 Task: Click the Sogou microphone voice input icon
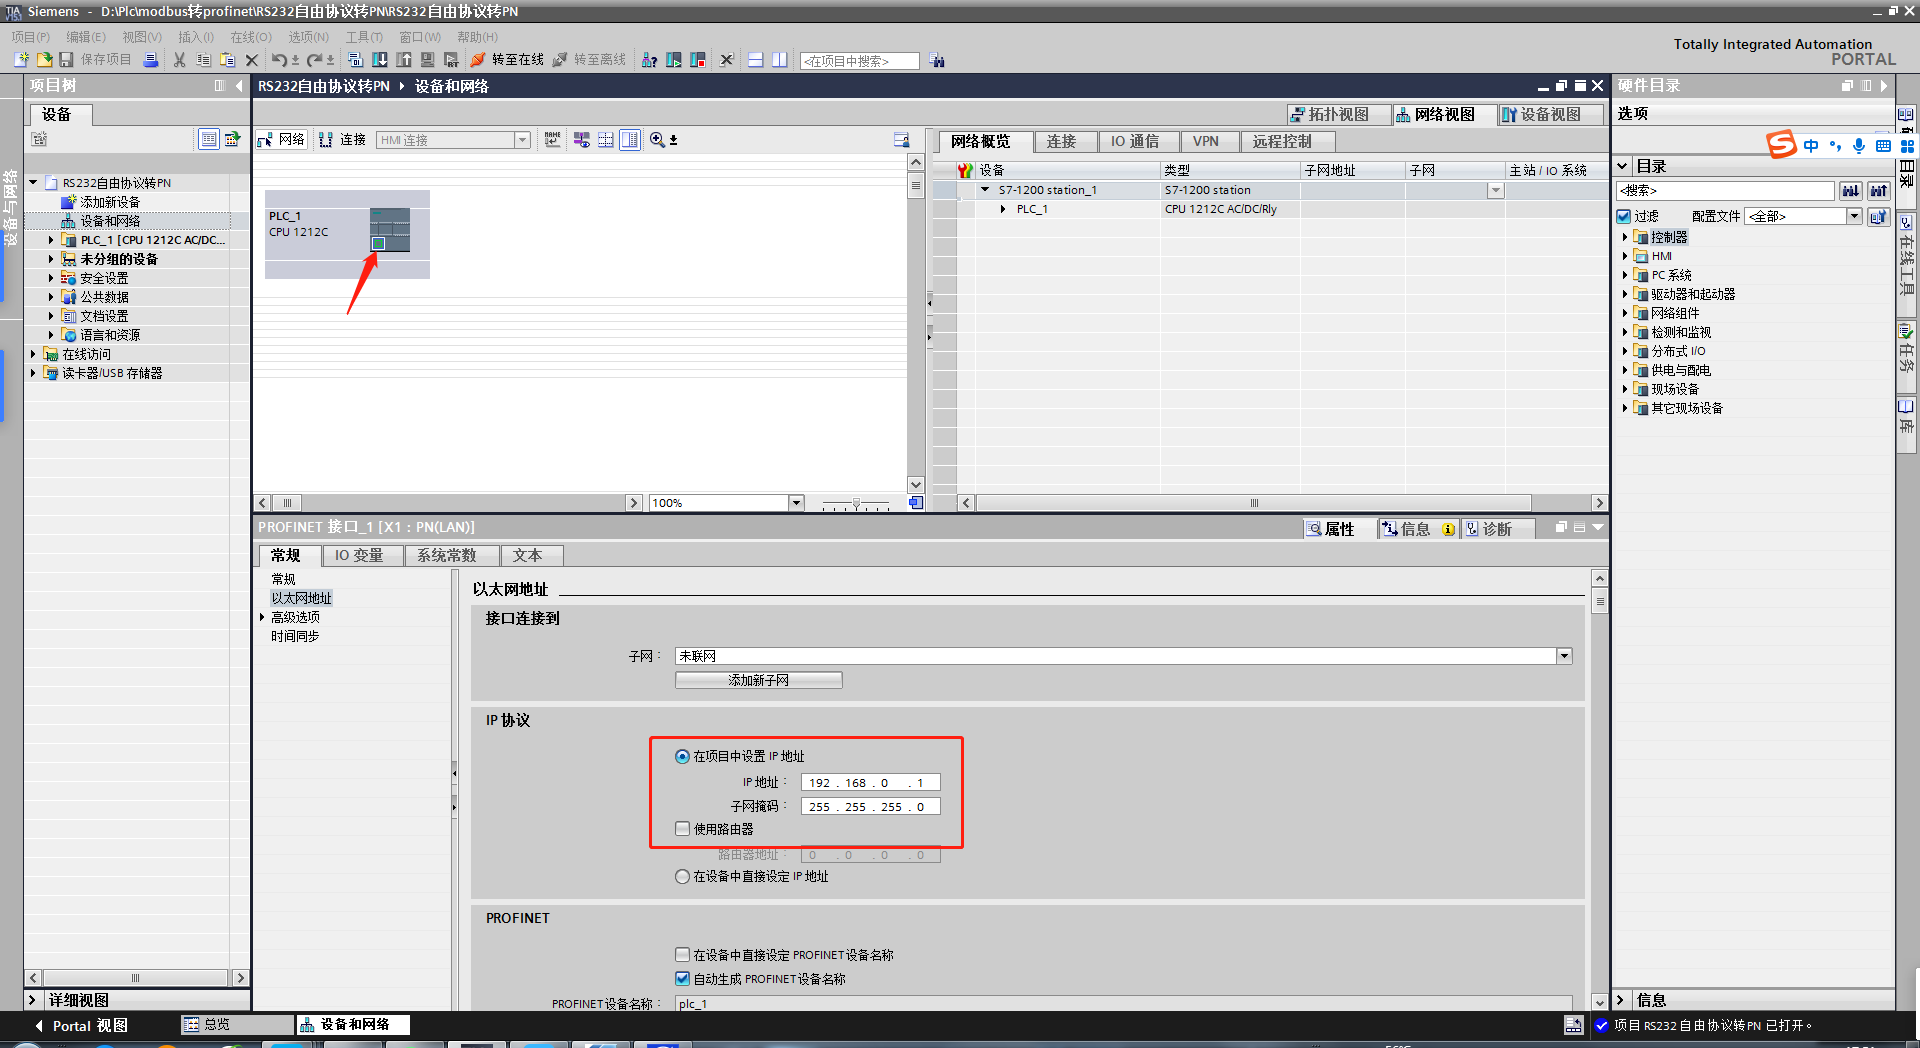[x=1859, y=146]
